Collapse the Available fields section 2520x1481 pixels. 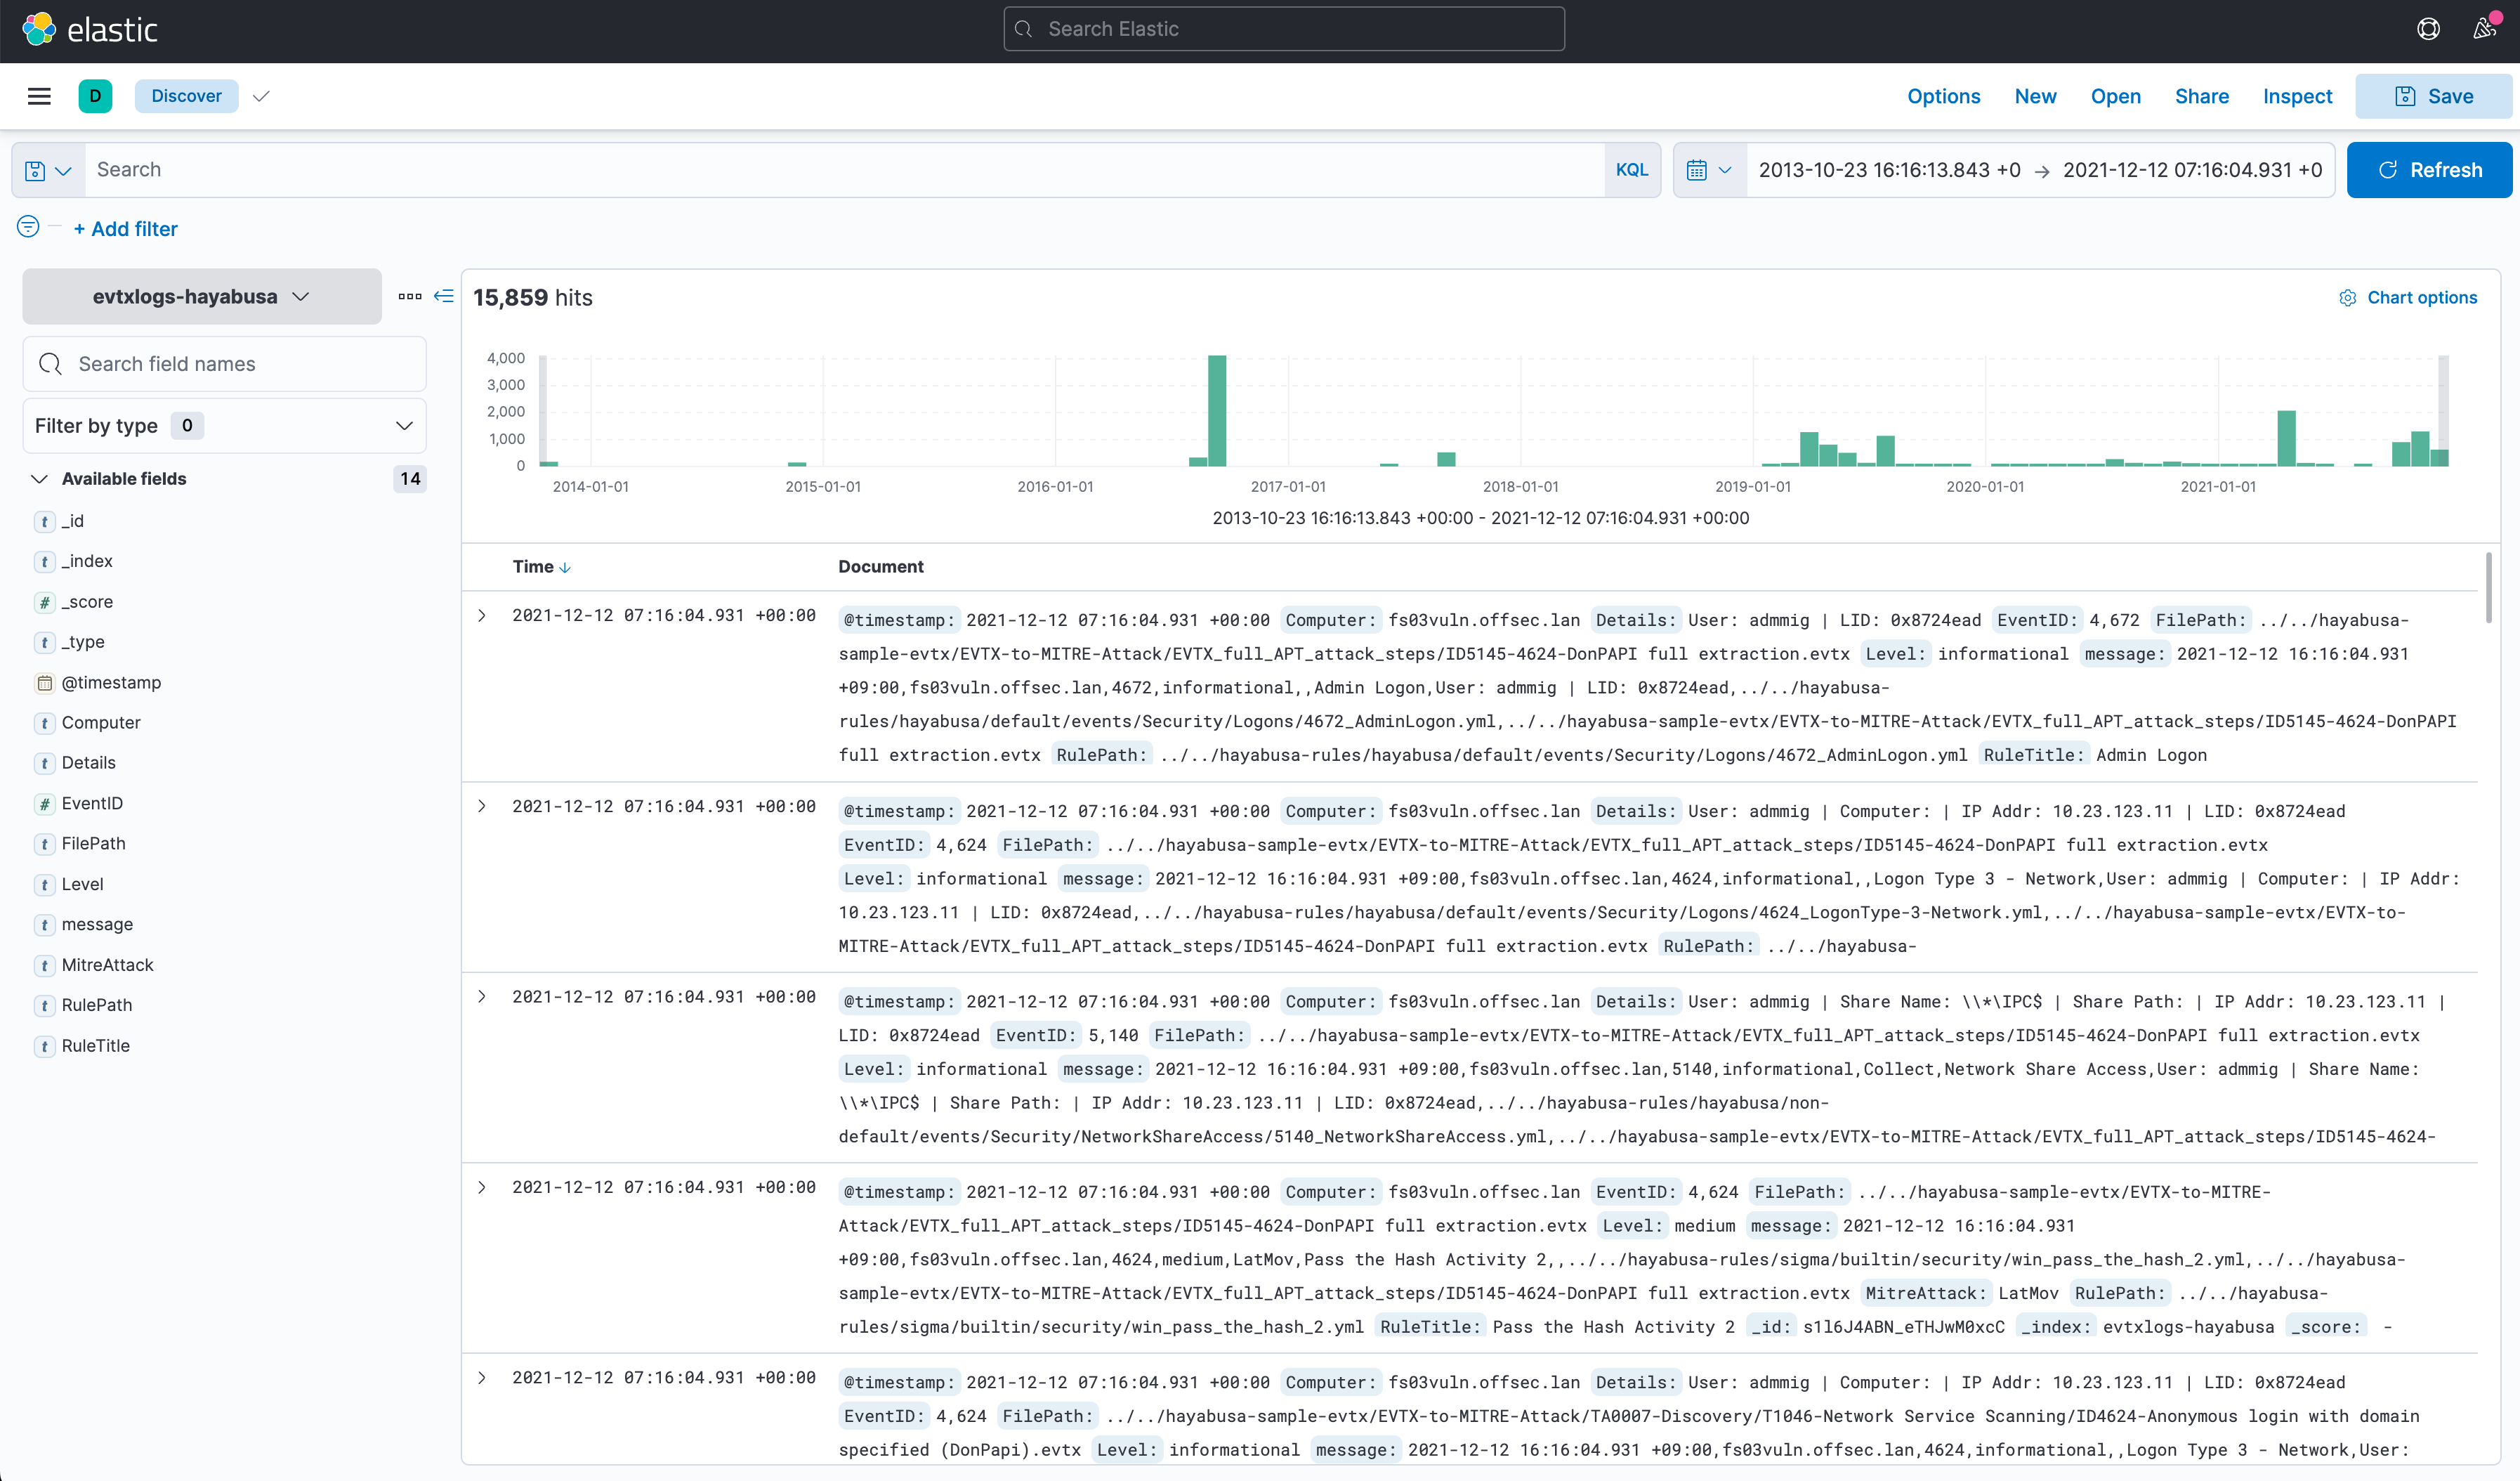[39, 479]
